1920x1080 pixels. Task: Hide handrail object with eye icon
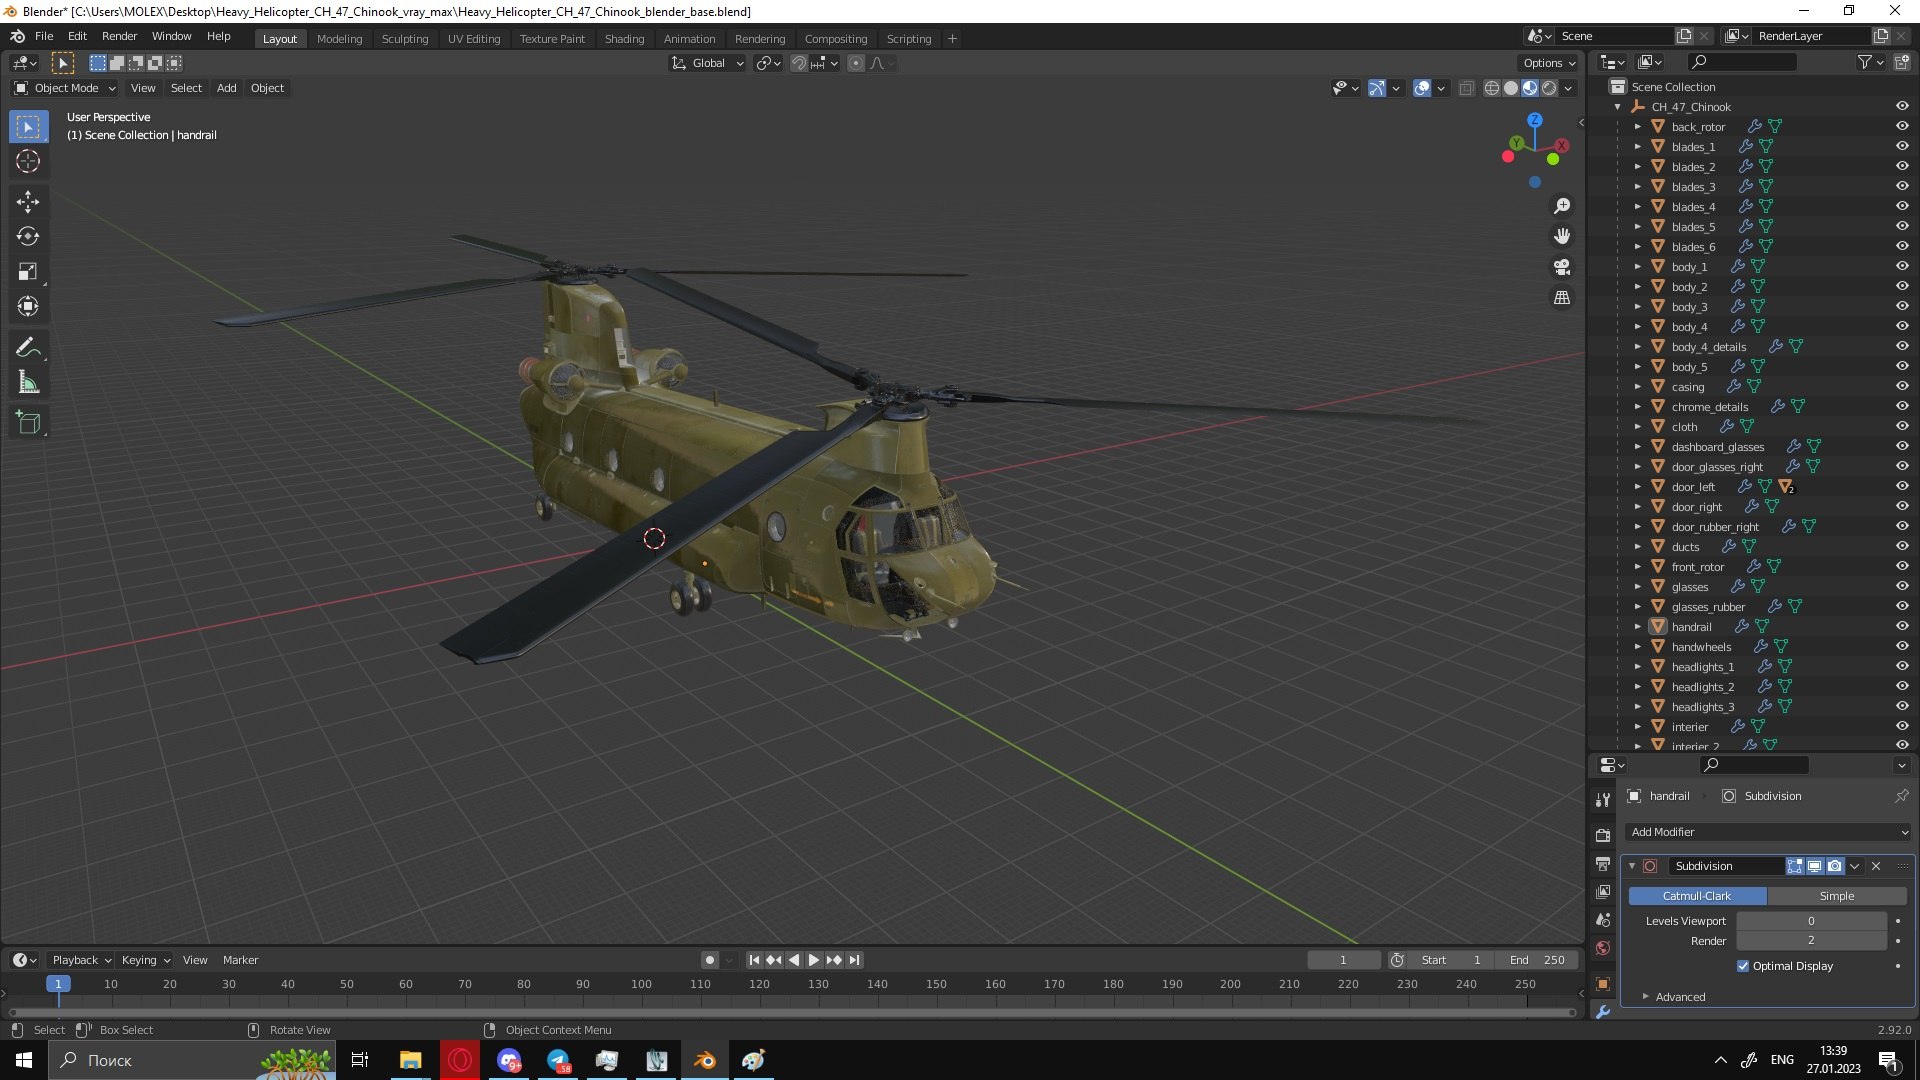coord(1902,627)
